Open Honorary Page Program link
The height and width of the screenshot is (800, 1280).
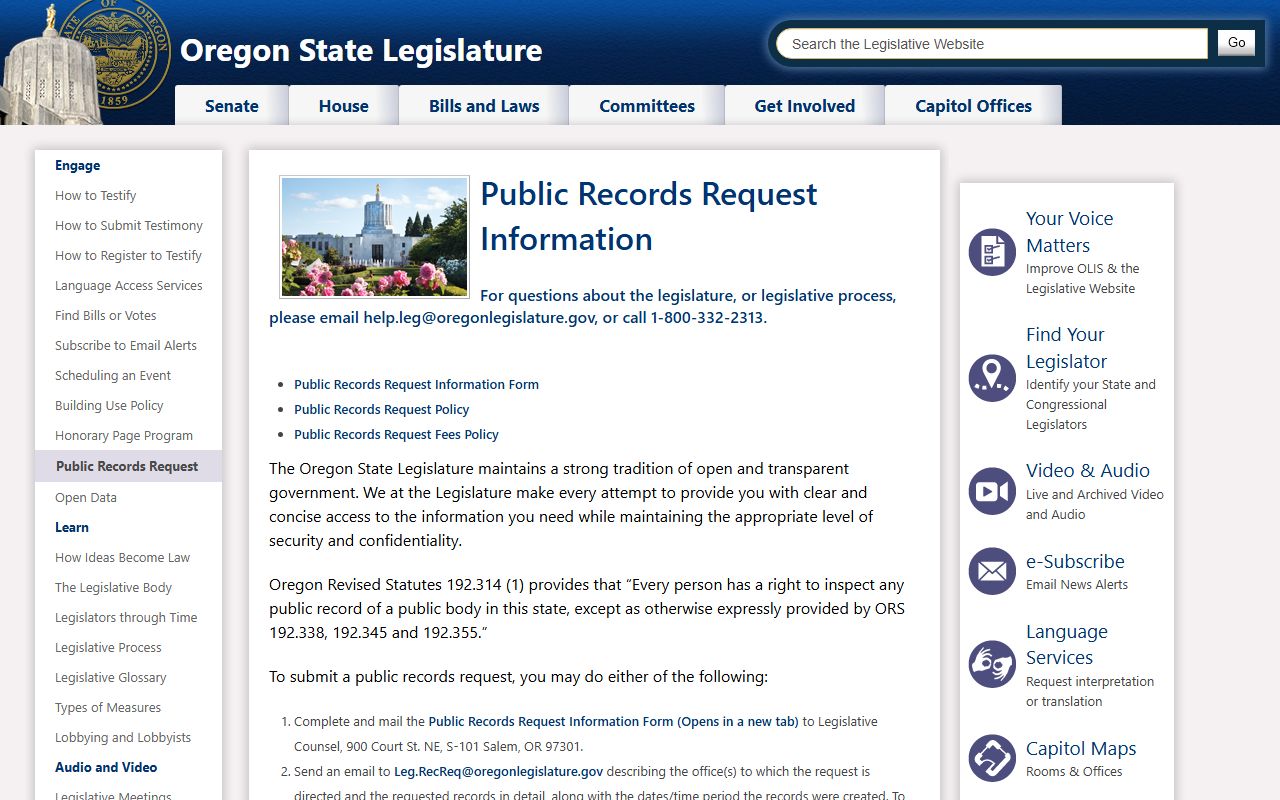(x=124, y=435)
